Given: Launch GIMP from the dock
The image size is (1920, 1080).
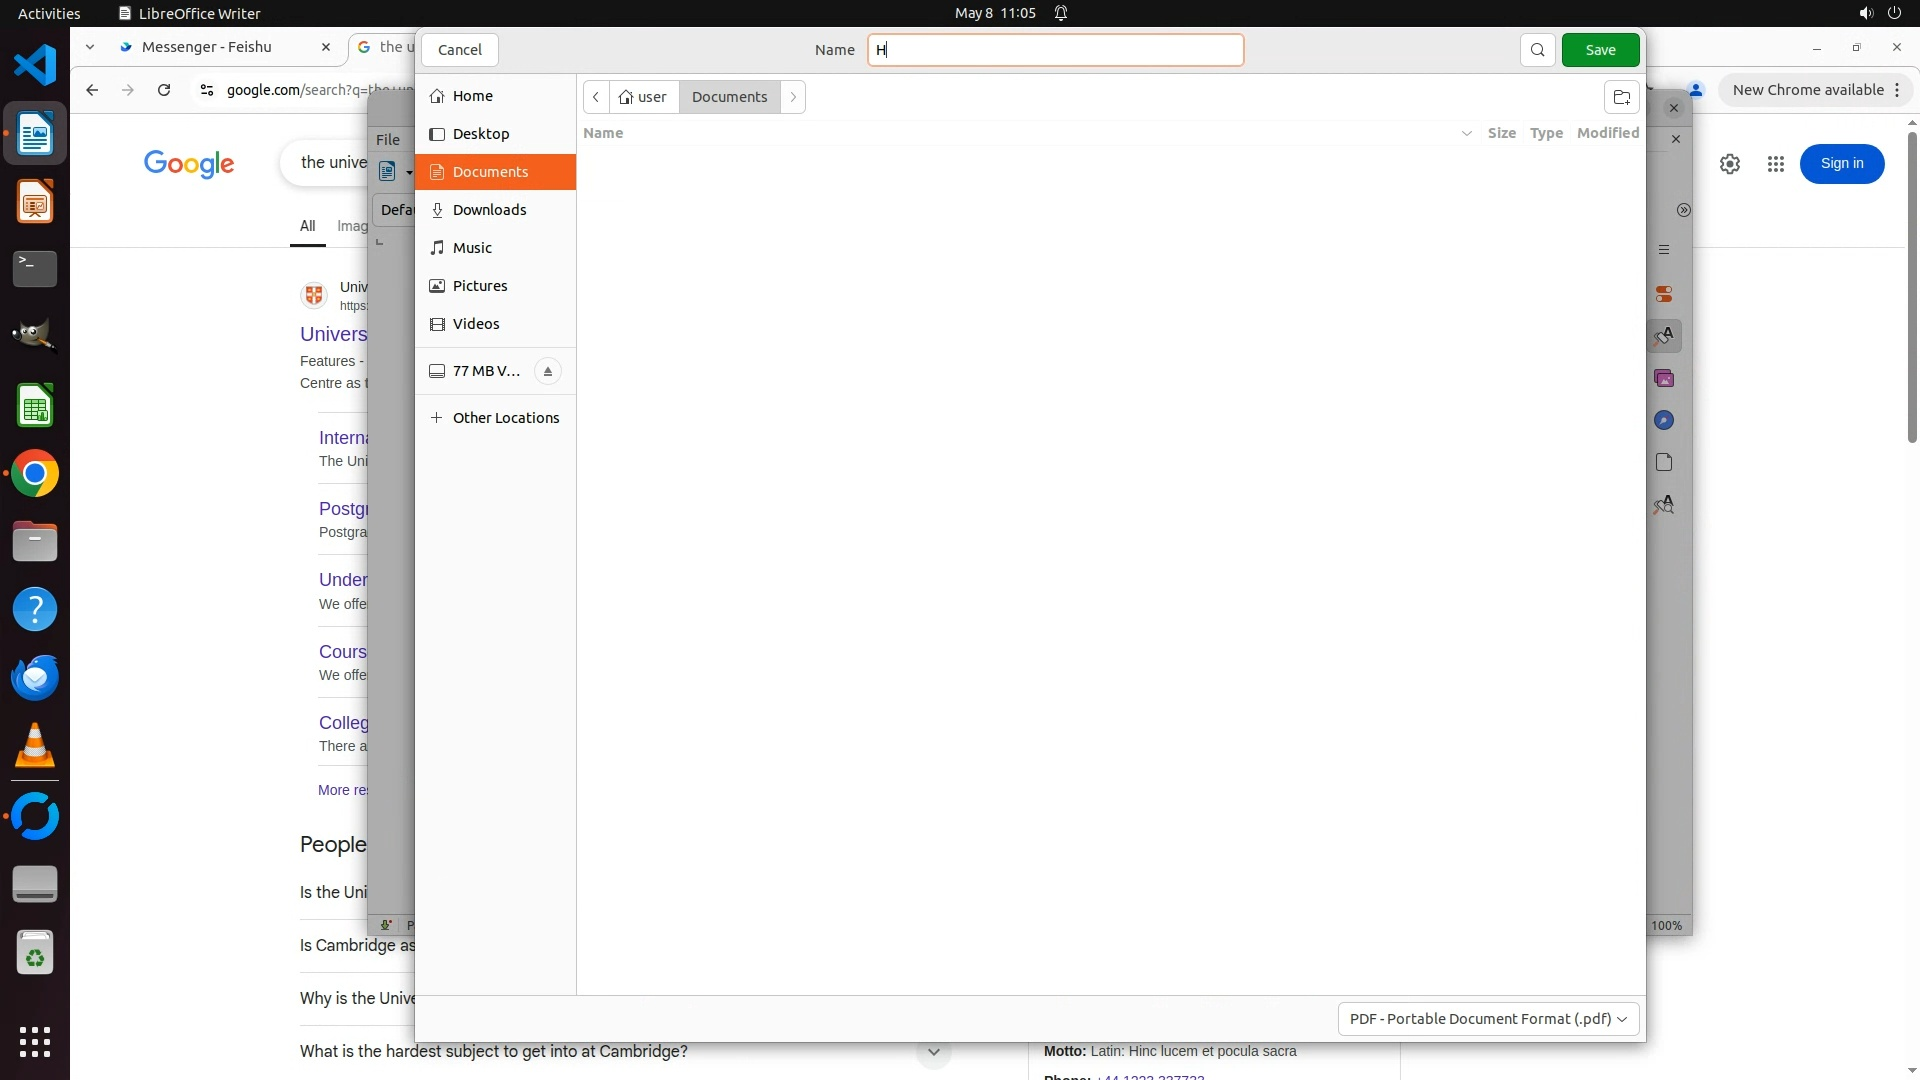Looking at the screenshot, I should tap(35, 337).
